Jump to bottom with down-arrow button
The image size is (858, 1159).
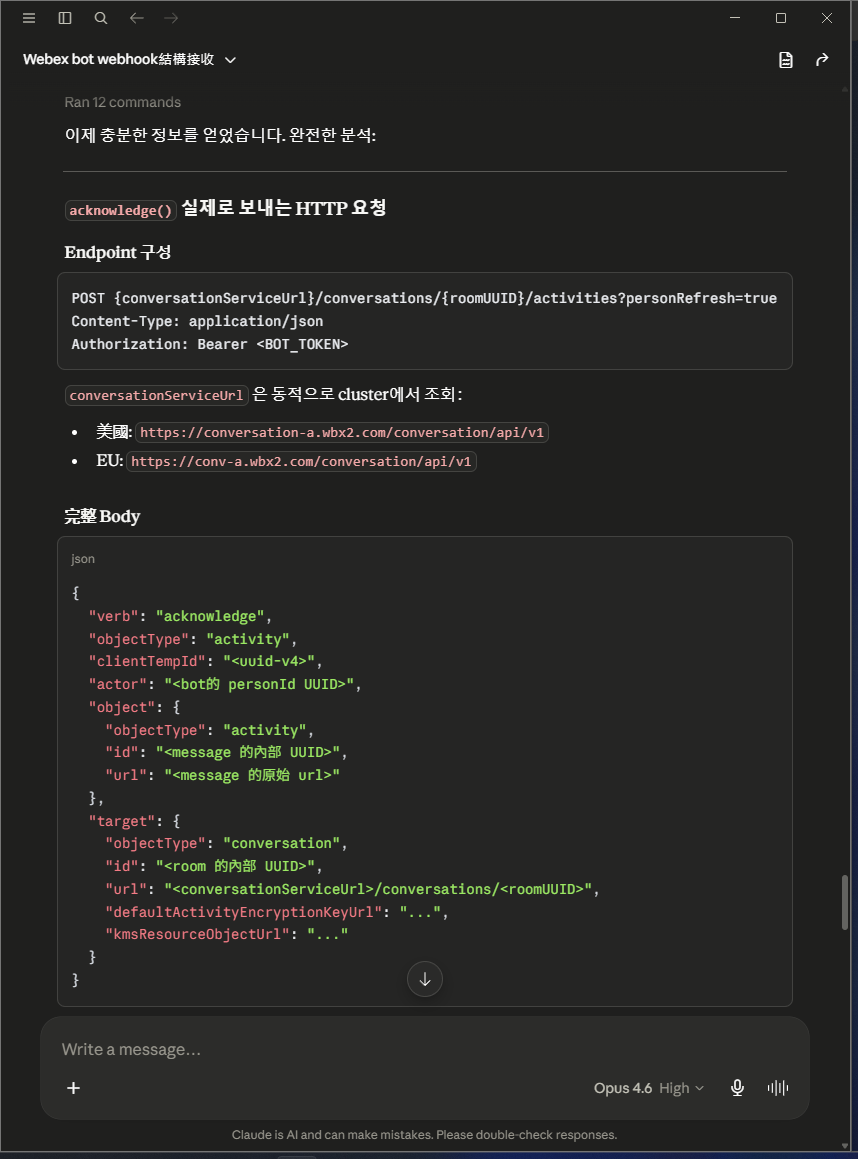pos(425,979)
